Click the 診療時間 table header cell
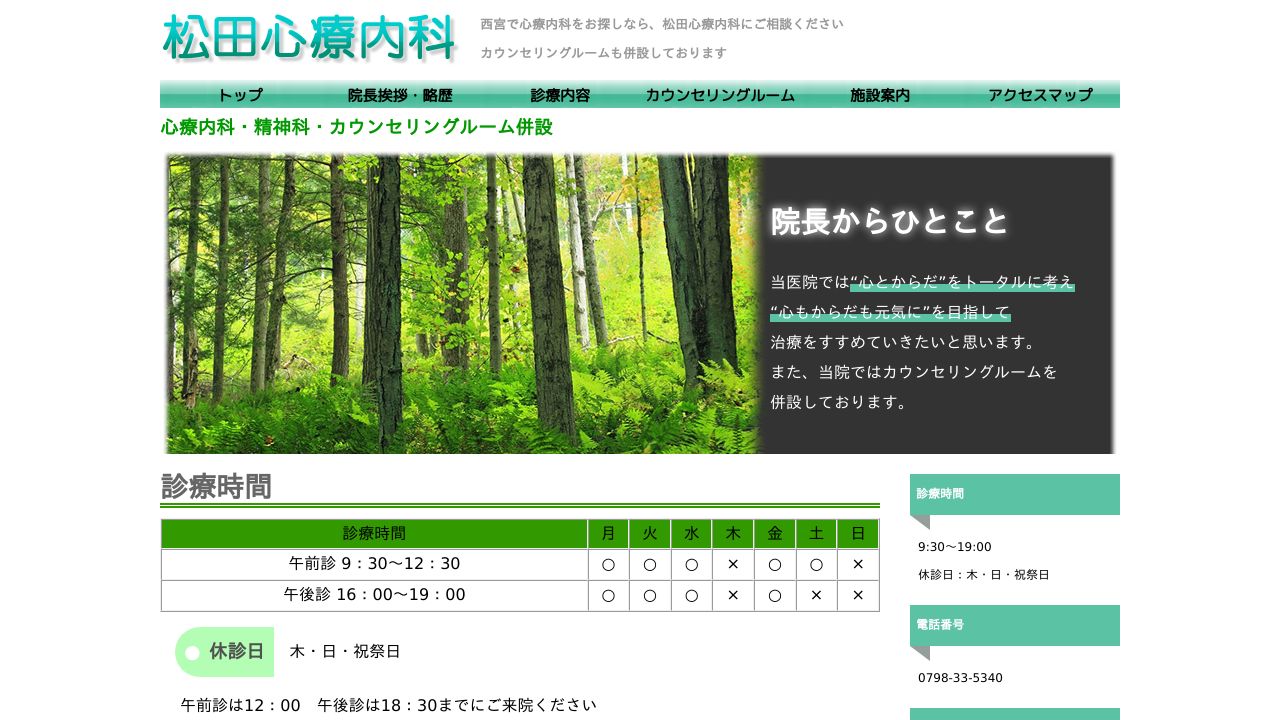Viewport: 1280px width, 720px height. pos(374,533)
